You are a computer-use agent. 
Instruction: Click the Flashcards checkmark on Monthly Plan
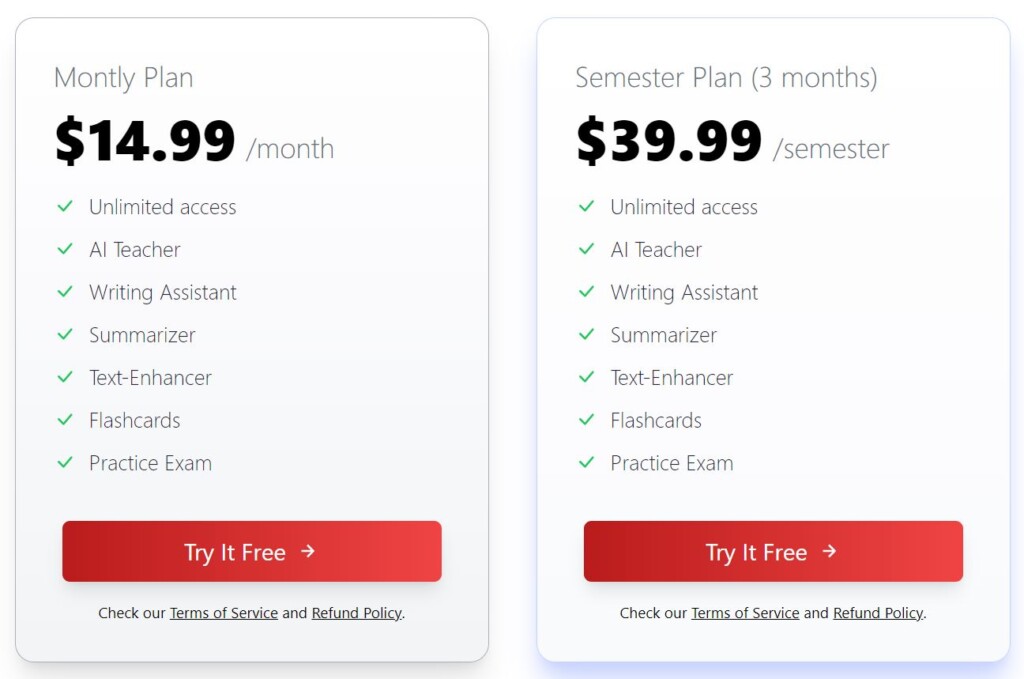(x=66, y=421)
